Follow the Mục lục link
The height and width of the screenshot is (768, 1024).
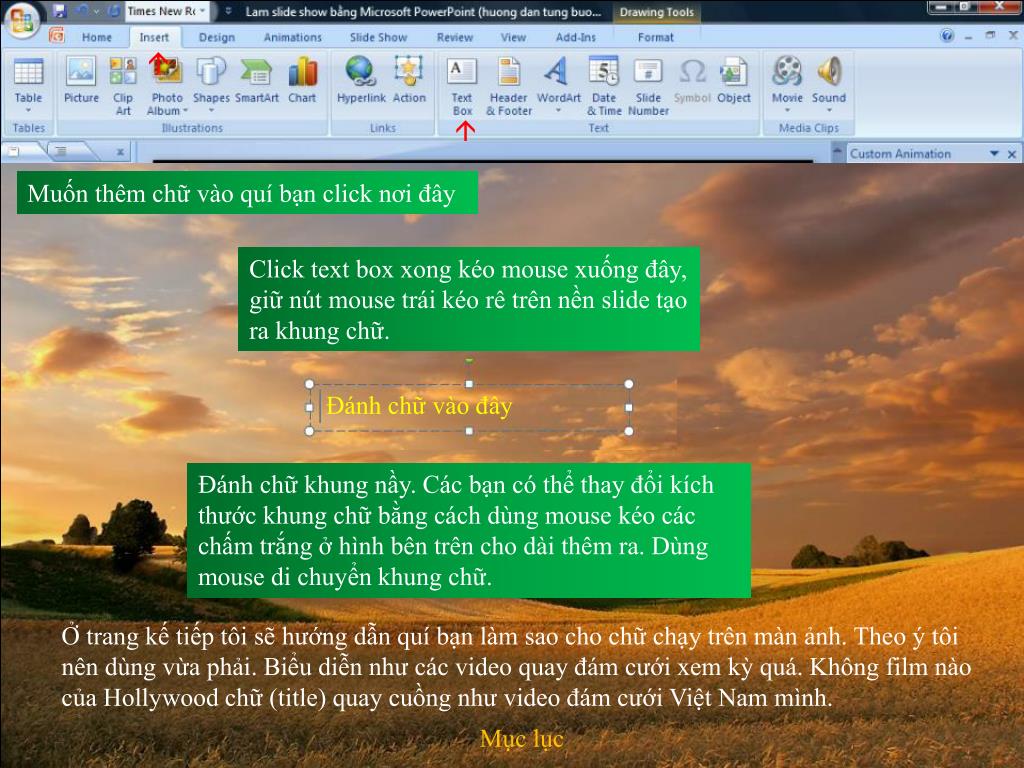coord(521,739)
